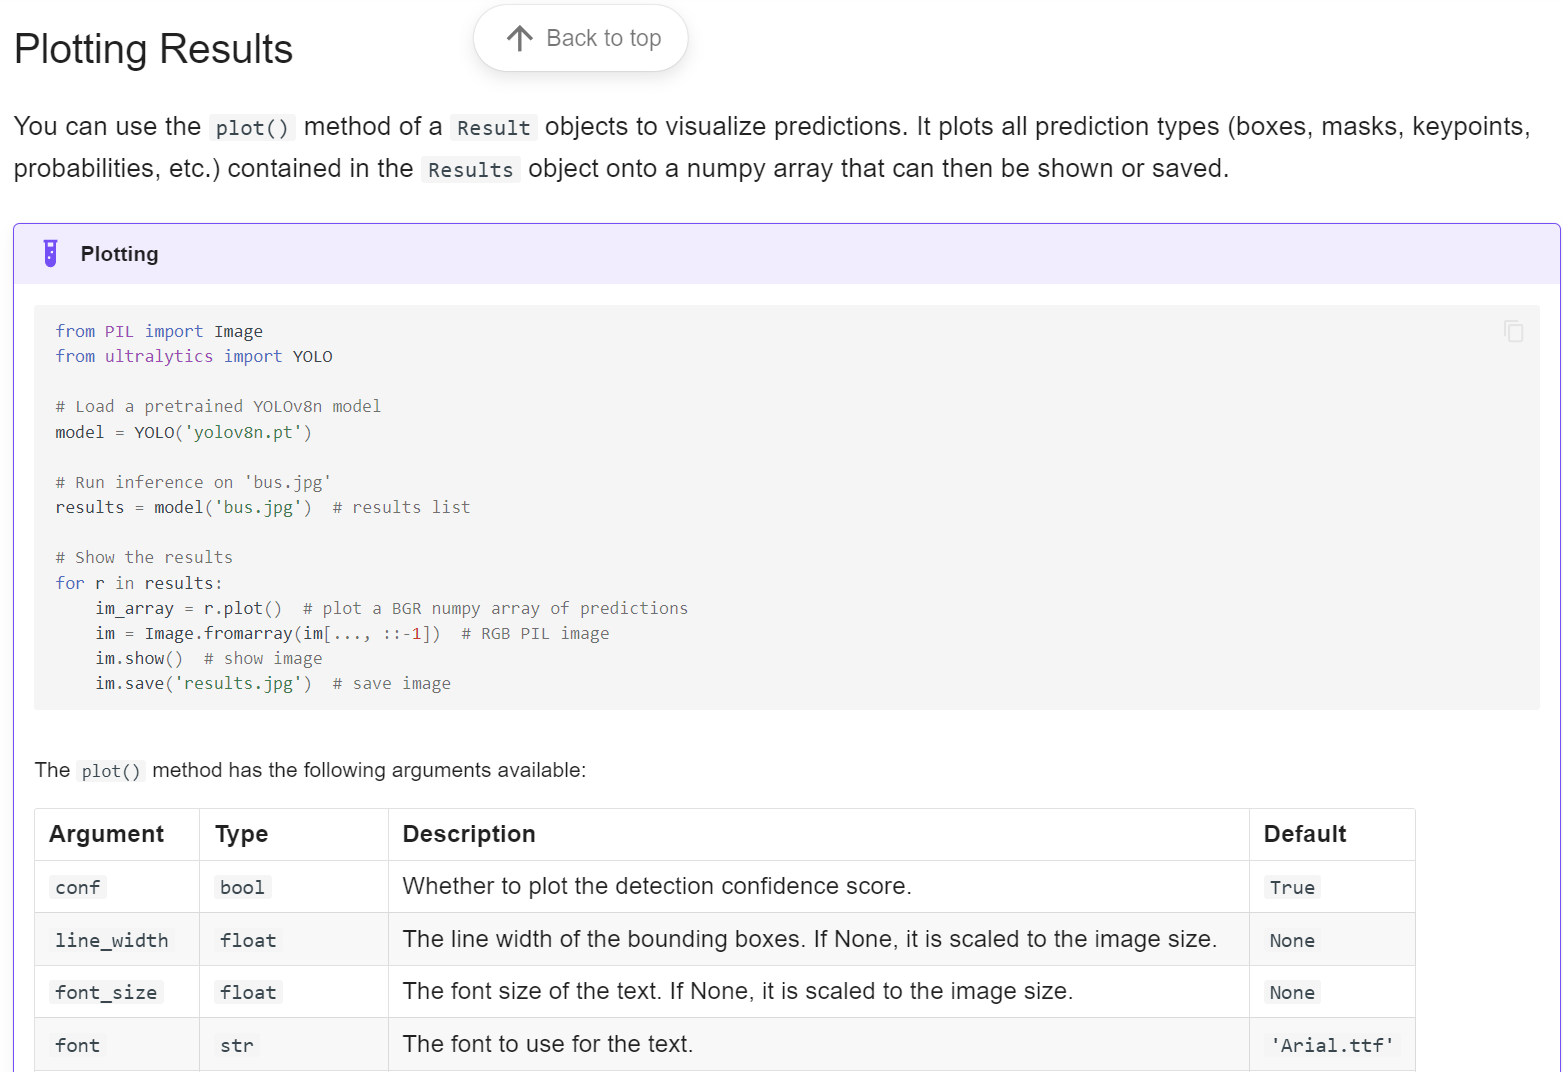
Task: Select the line_width argument code label
Action: [x=111, y=940]
